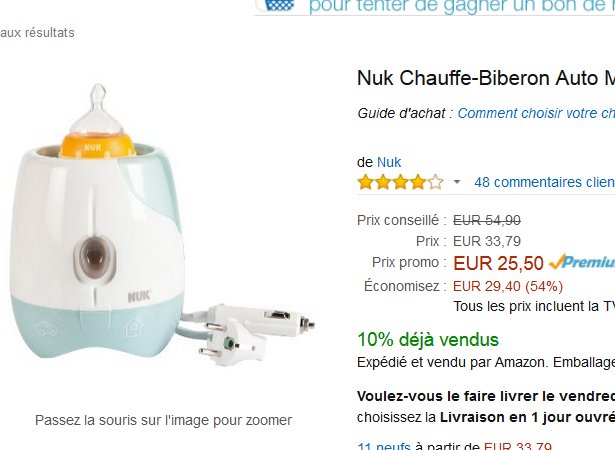Click the '10% déjà vendus' progress text

428,340
